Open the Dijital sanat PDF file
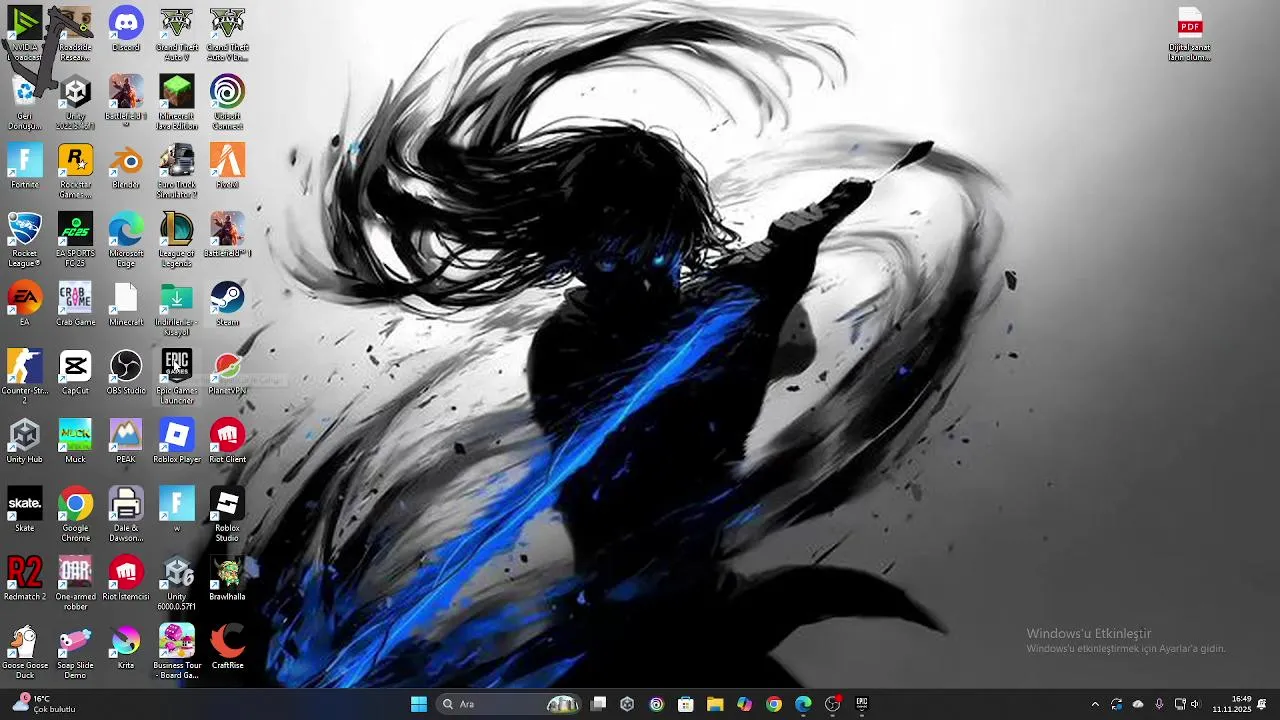This screenshot has width=1280, height=720. (1190, 34)
